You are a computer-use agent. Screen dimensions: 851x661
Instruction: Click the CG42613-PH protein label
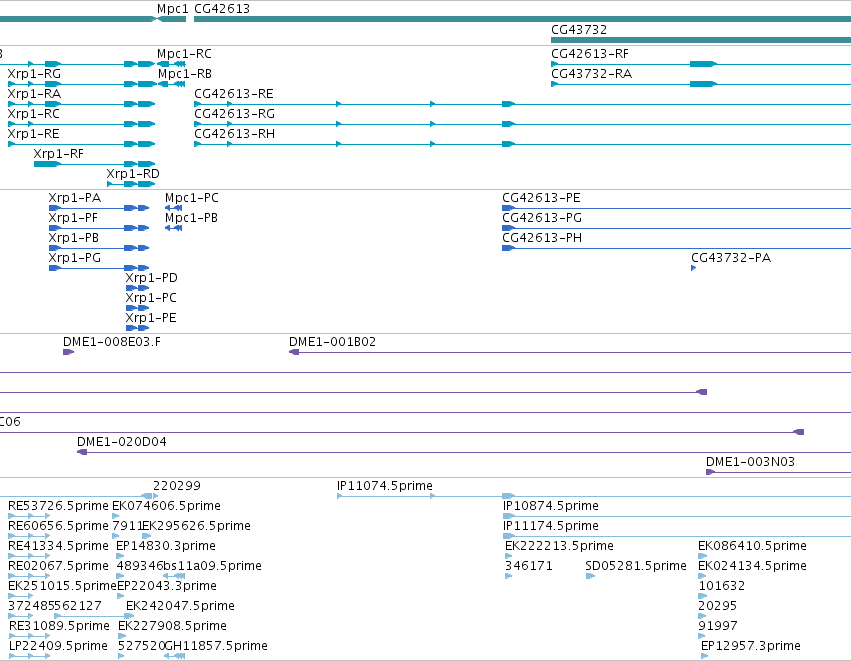coord(542,238)
